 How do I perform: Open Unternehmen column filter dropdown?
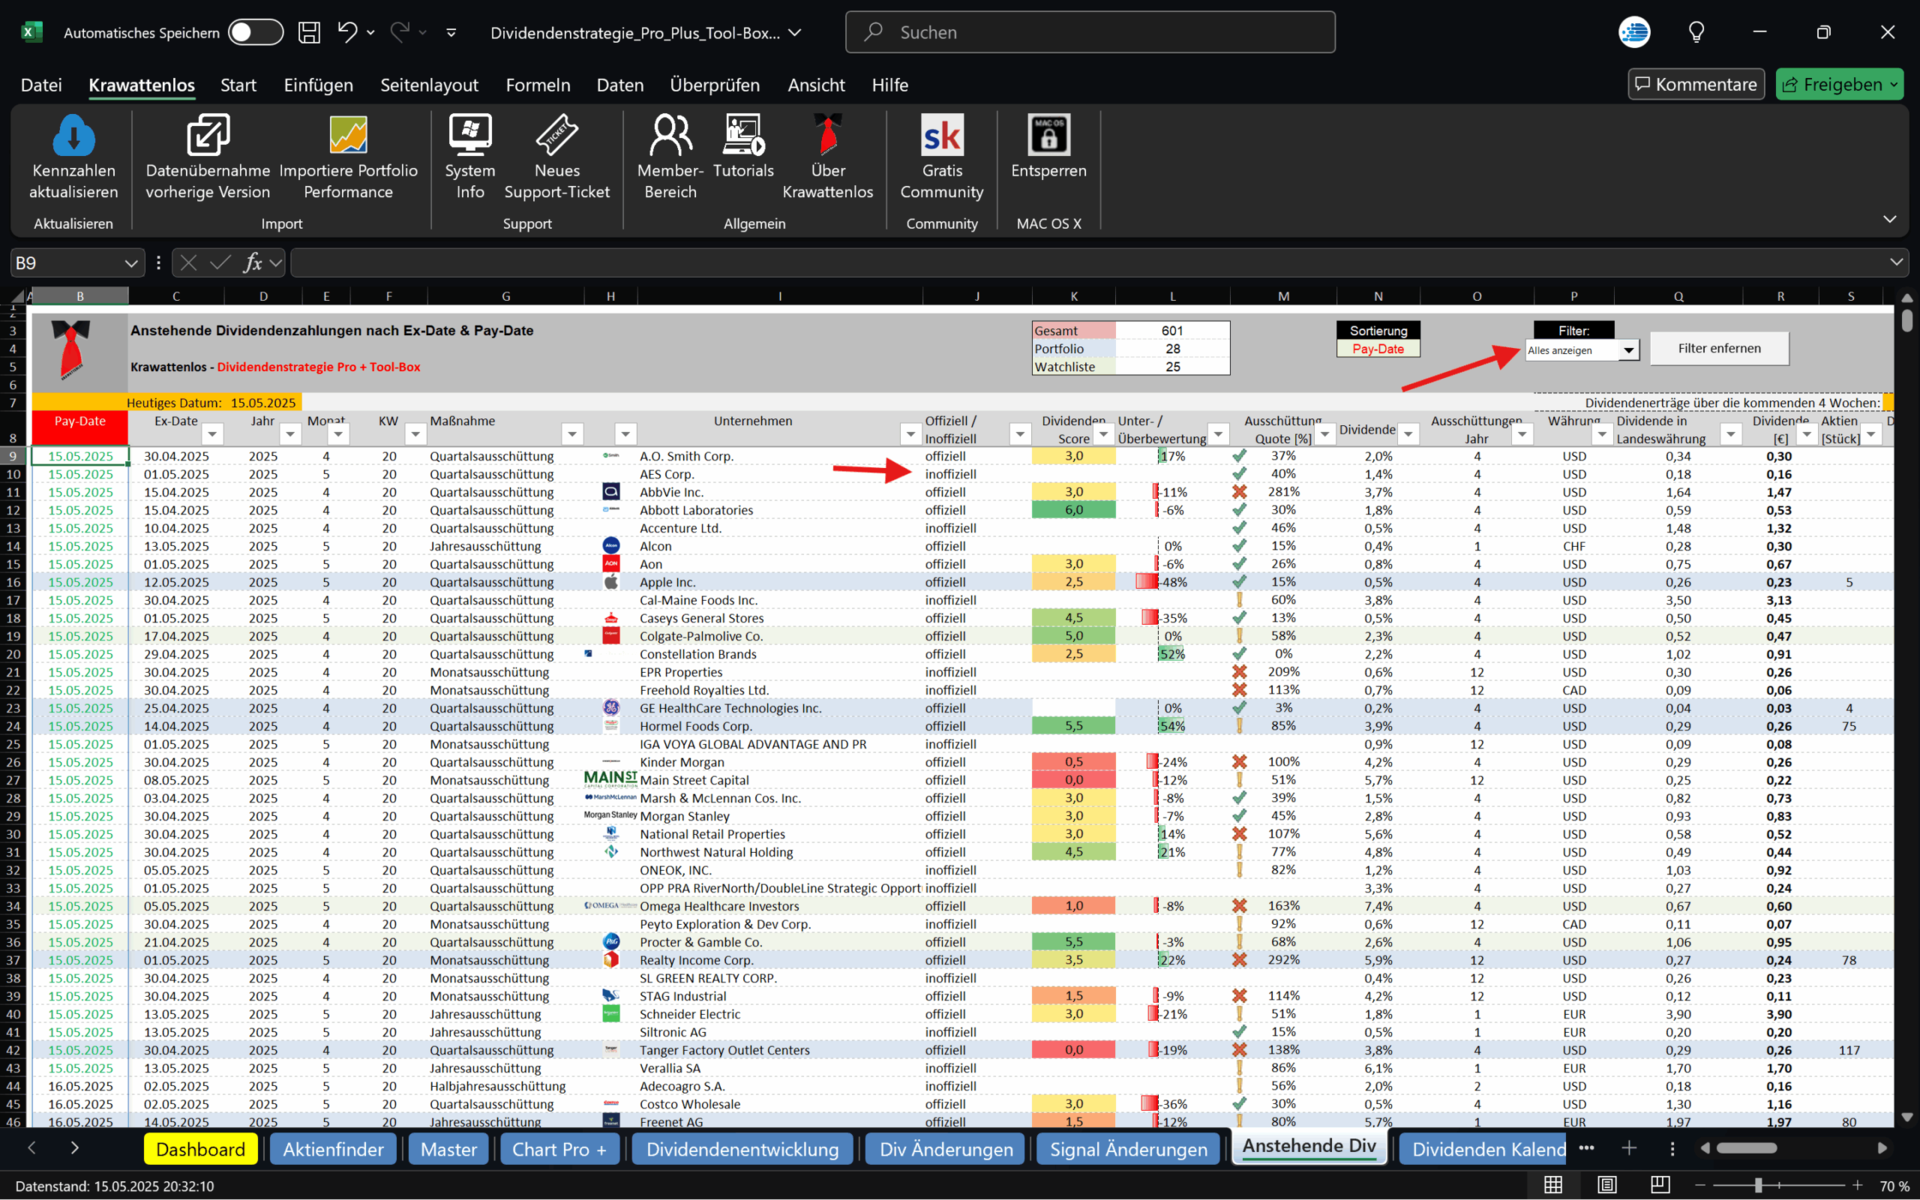click(x=910, y=434)
